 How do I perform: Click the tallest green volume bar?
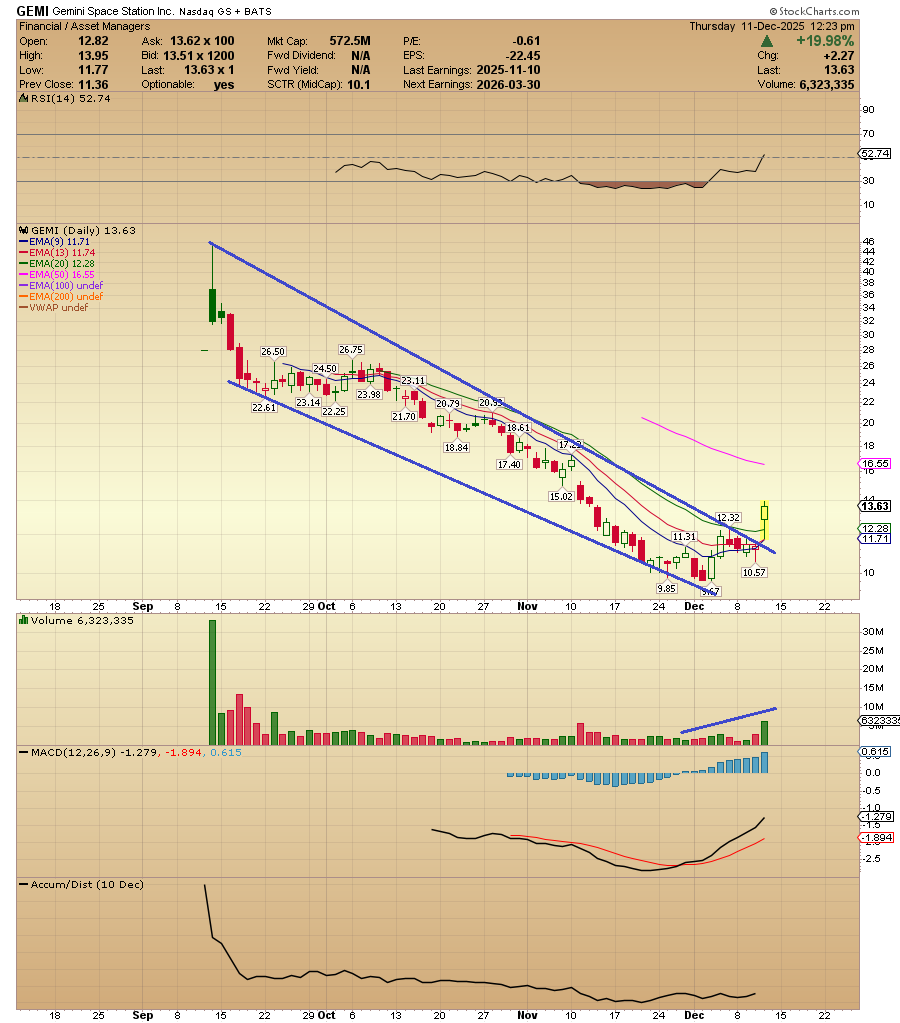(x=212, y=682)
